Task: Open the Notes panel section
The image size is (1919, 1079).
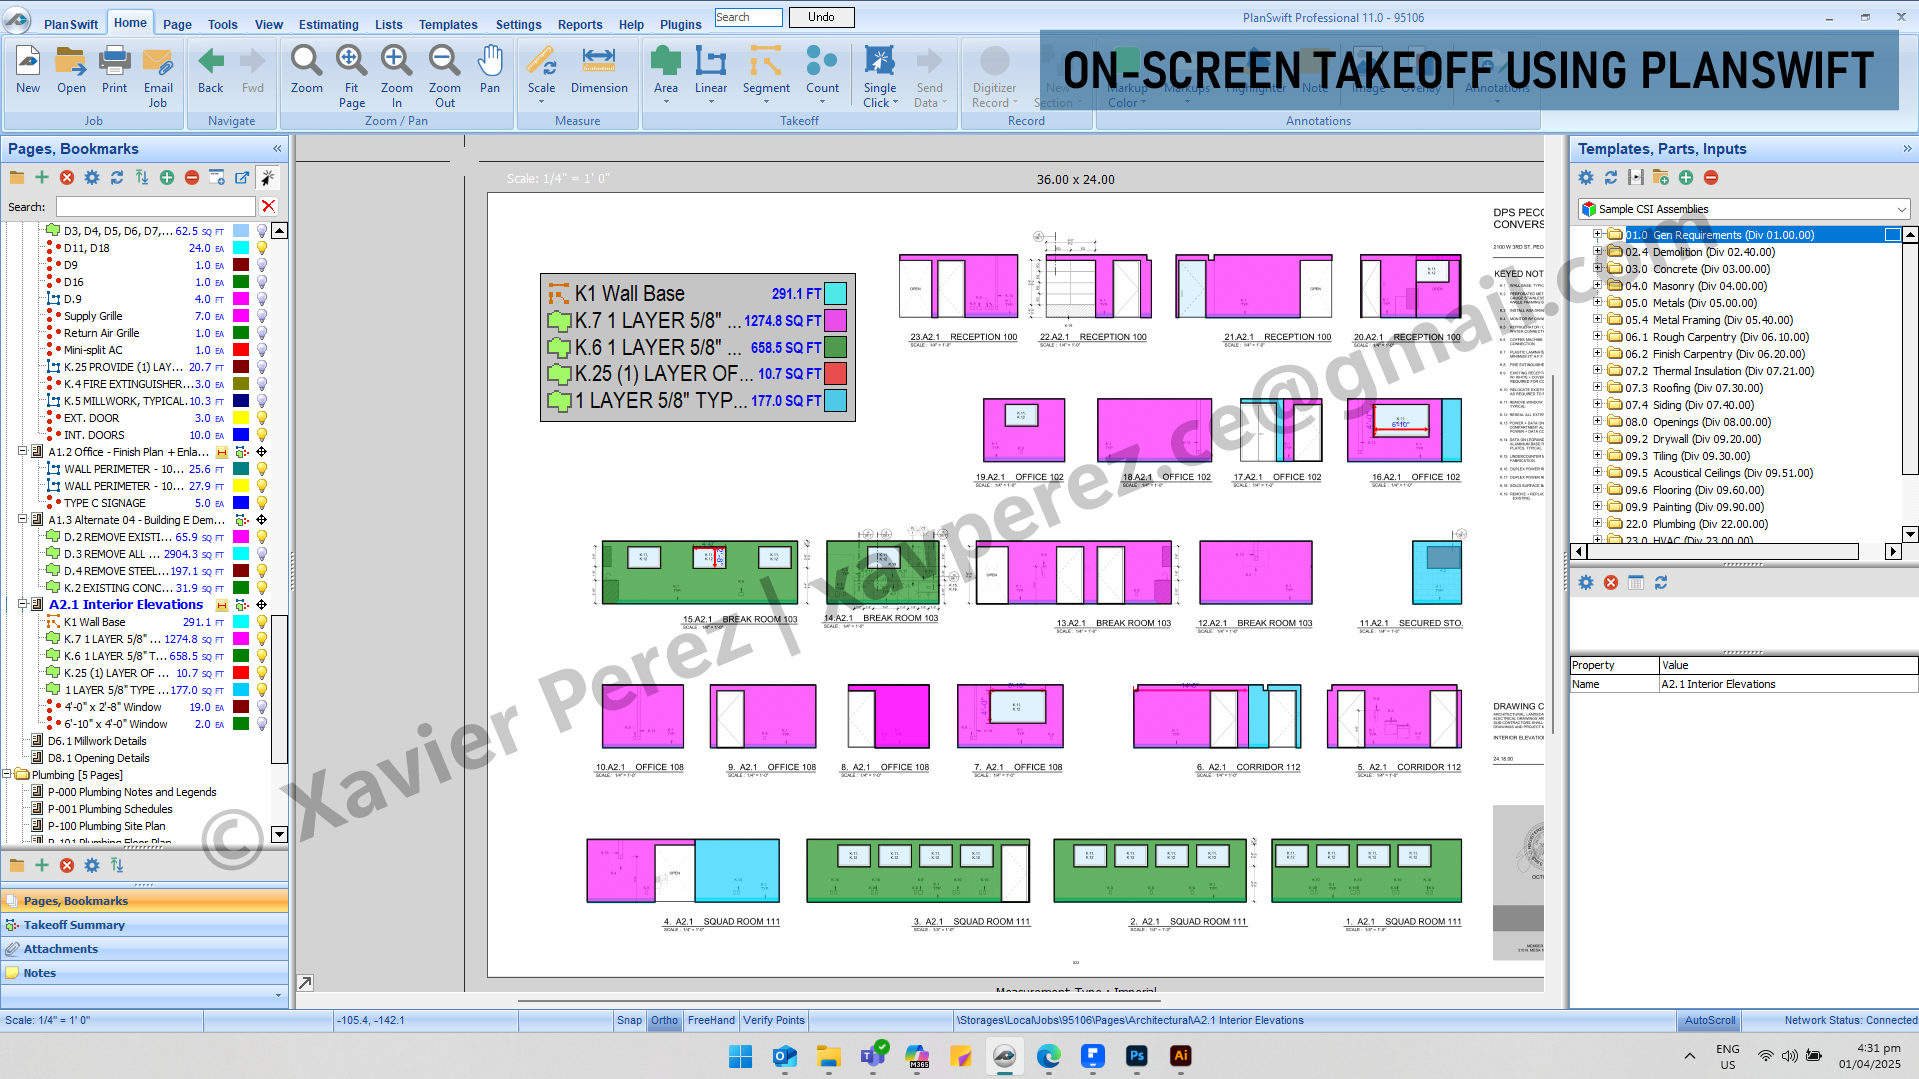Action: pyautogui.click(x=145, y=973)
